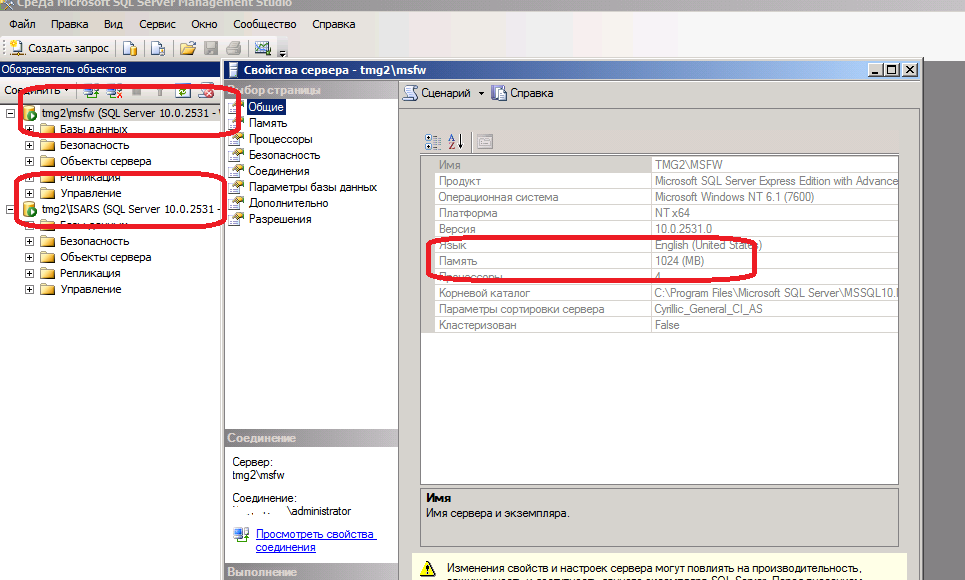The height and width of the screenshot is (580, 965).
Task: Sort the property grid alphabetically
Action: pyautogui.click(x=455, y=142)
